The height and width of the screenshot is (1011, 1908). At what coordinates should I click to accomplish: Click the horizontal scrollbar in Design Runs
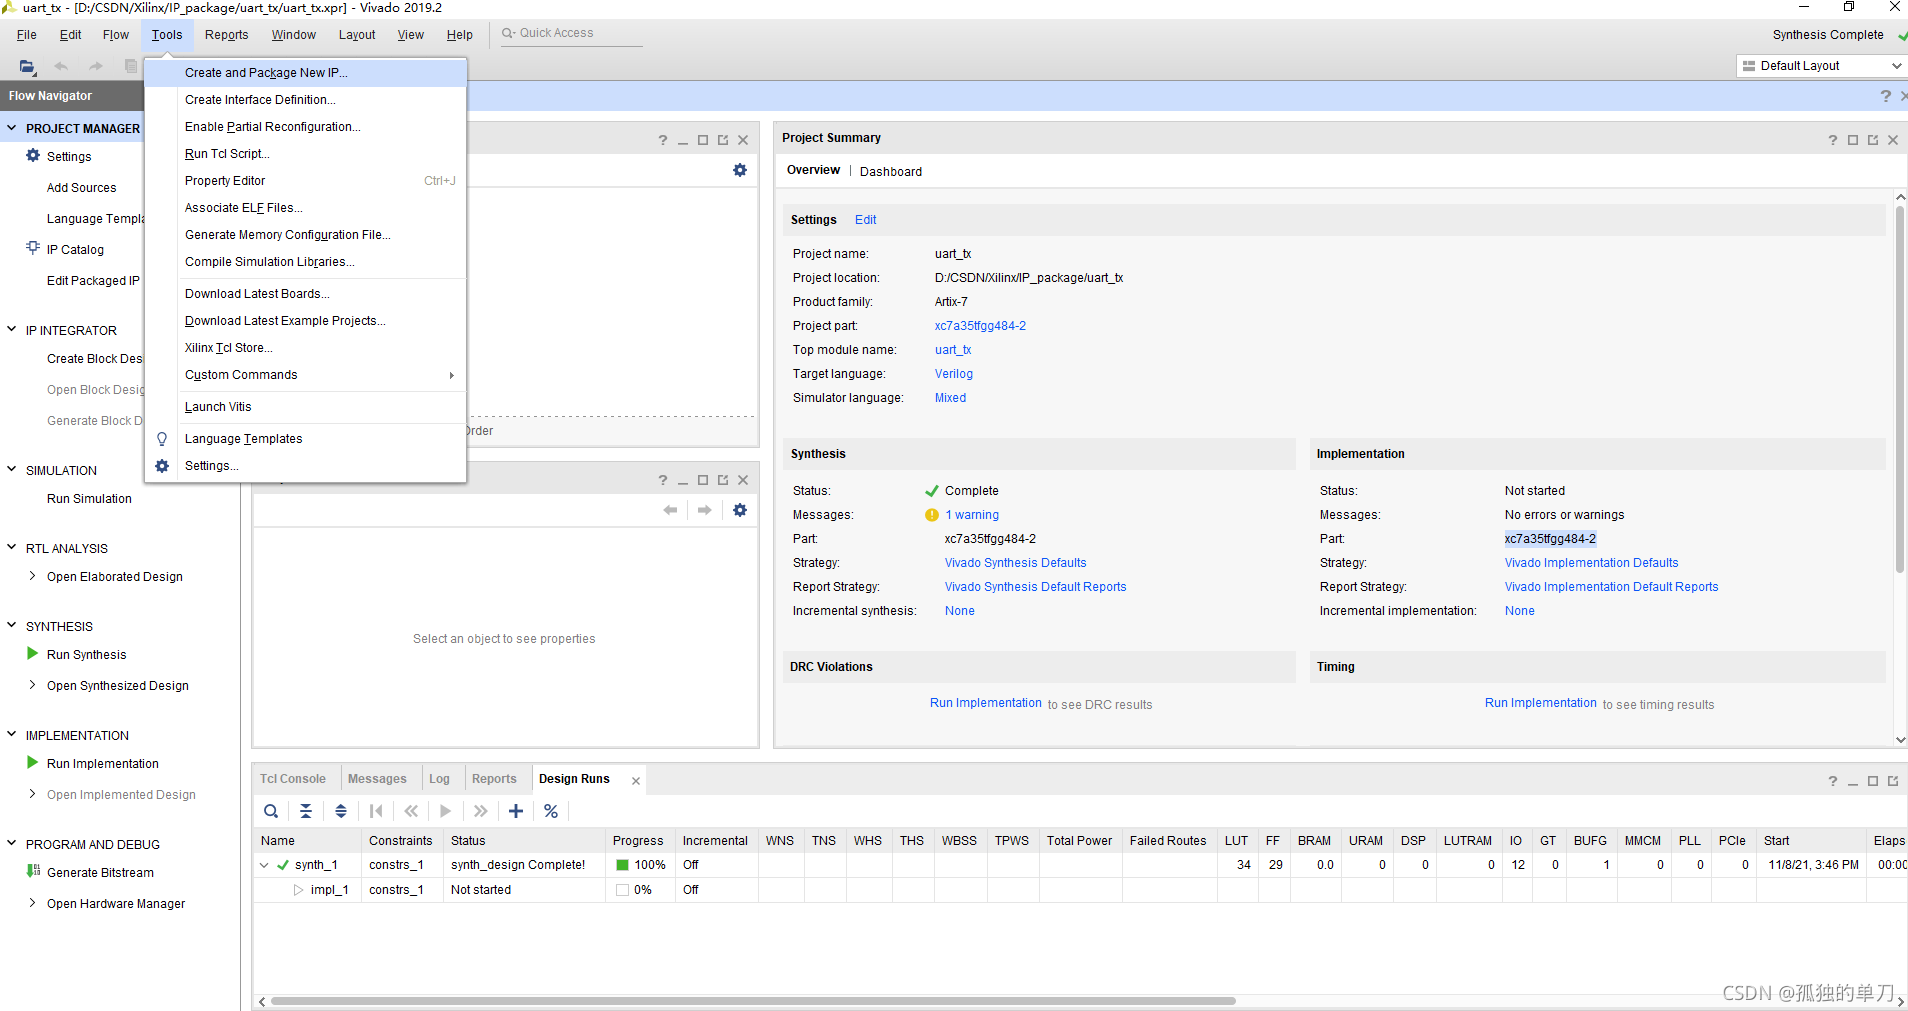pos(753,1001)
